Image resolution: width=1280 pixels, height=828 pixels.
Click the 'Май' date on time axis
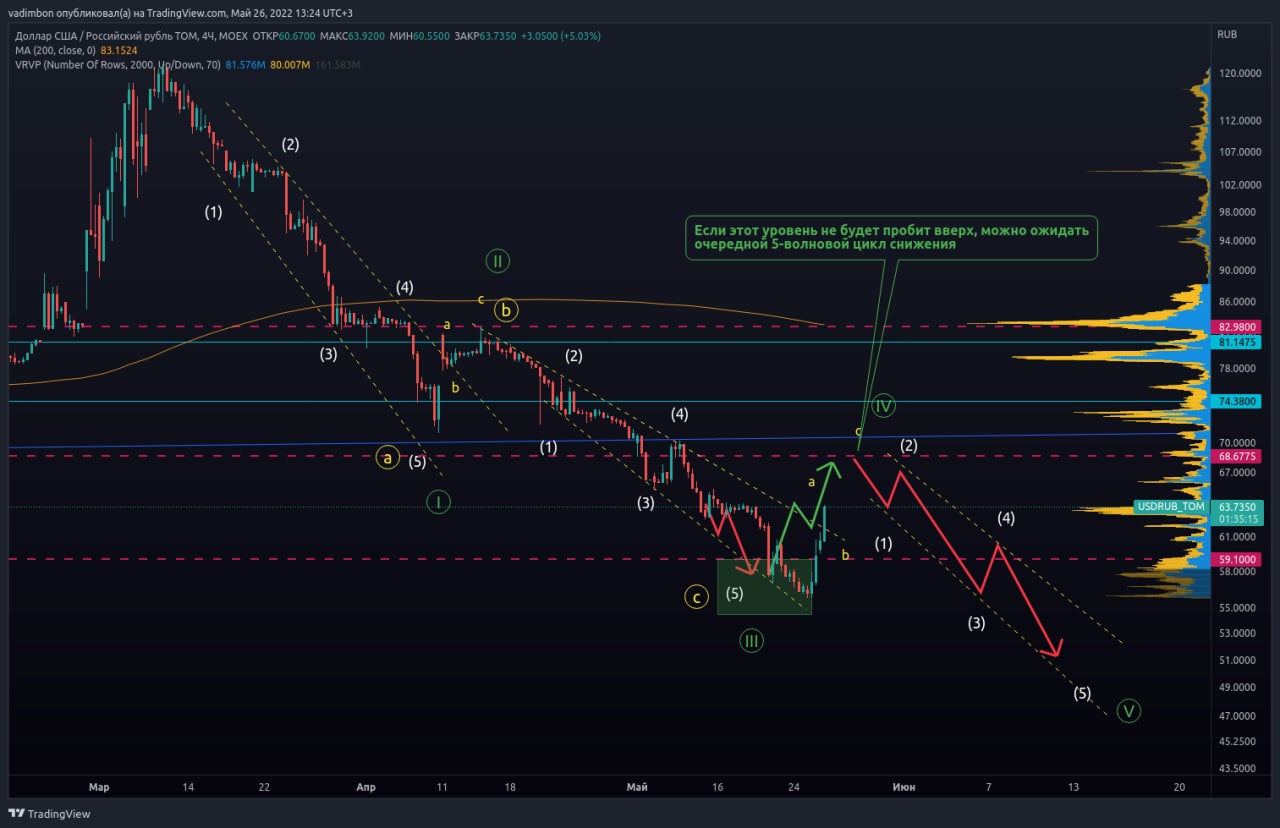coord(636,788)
